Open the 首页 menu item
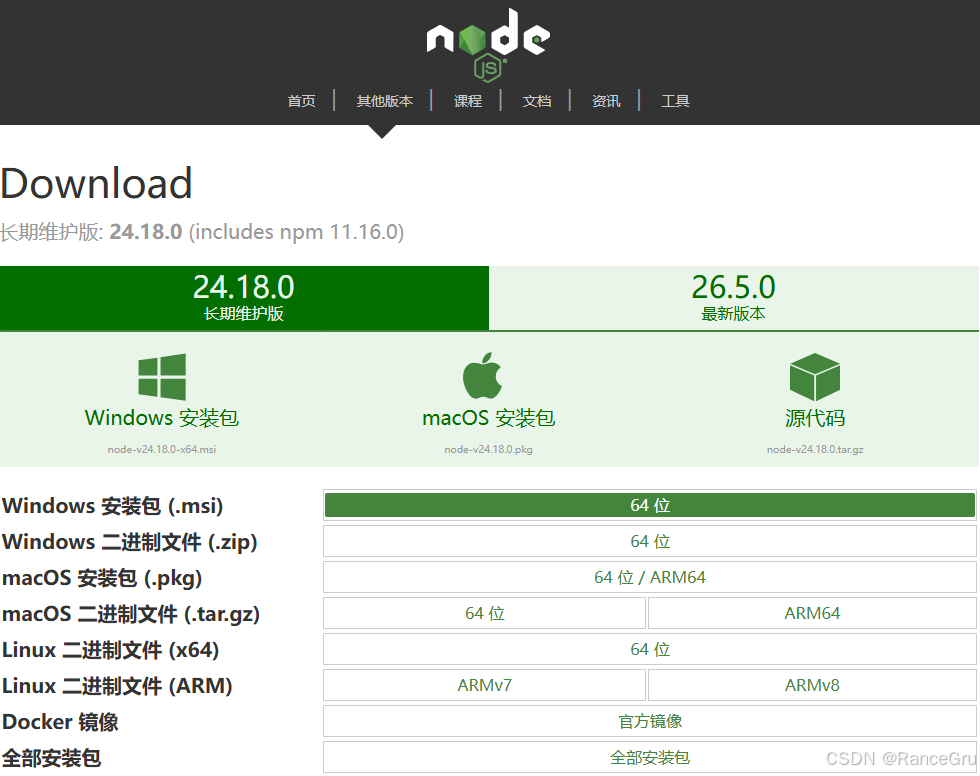980x776 pixels. coord(301,101)
